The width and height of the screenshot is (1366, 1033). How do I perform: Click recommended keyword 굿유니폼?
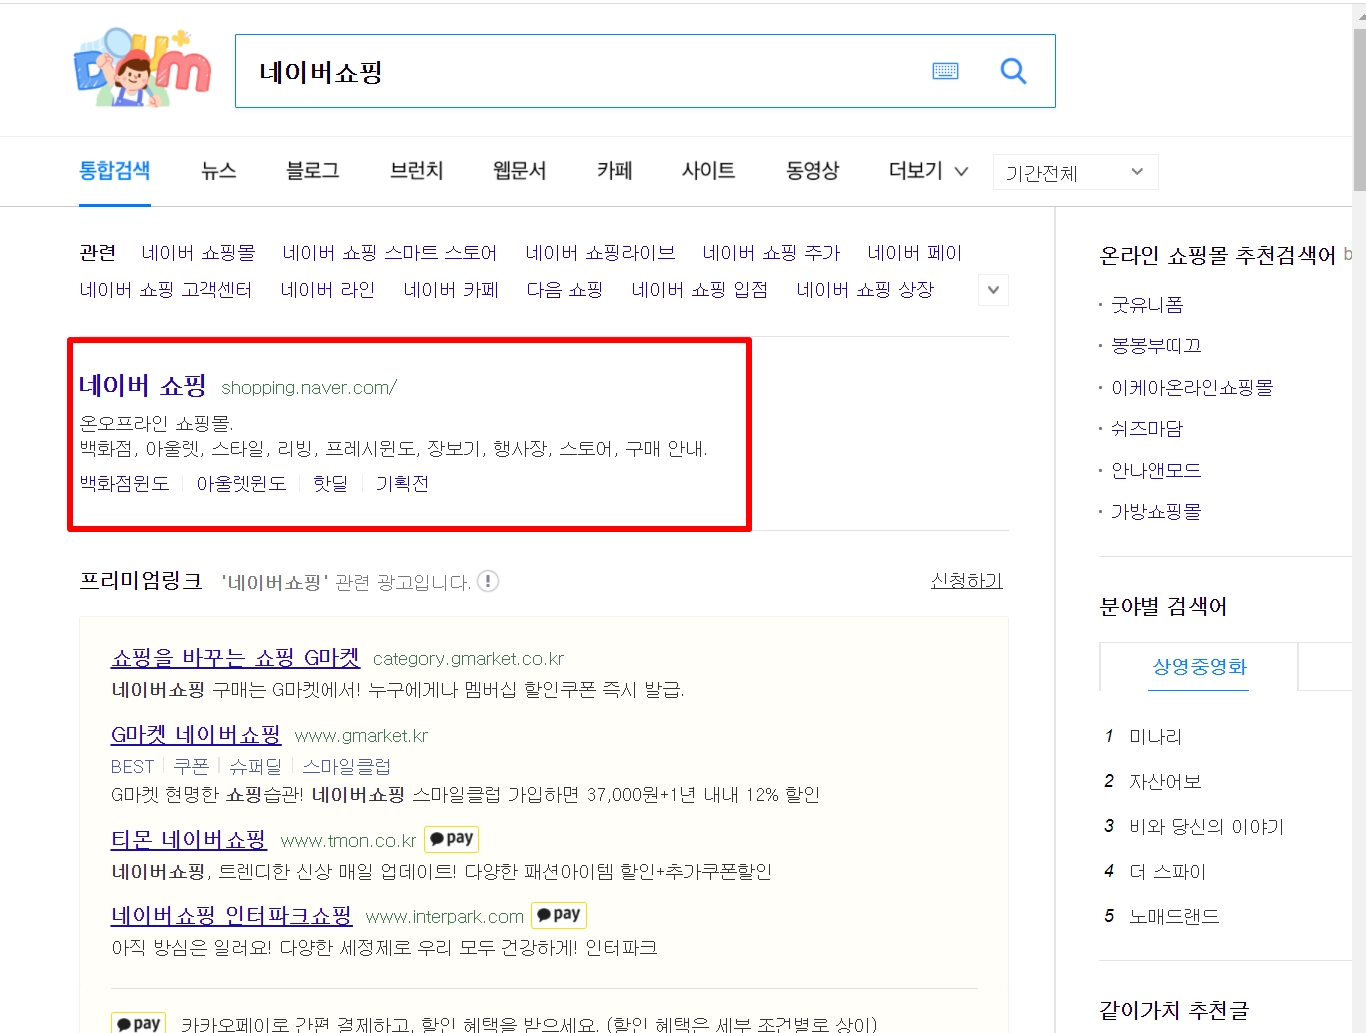[1147, 305]
